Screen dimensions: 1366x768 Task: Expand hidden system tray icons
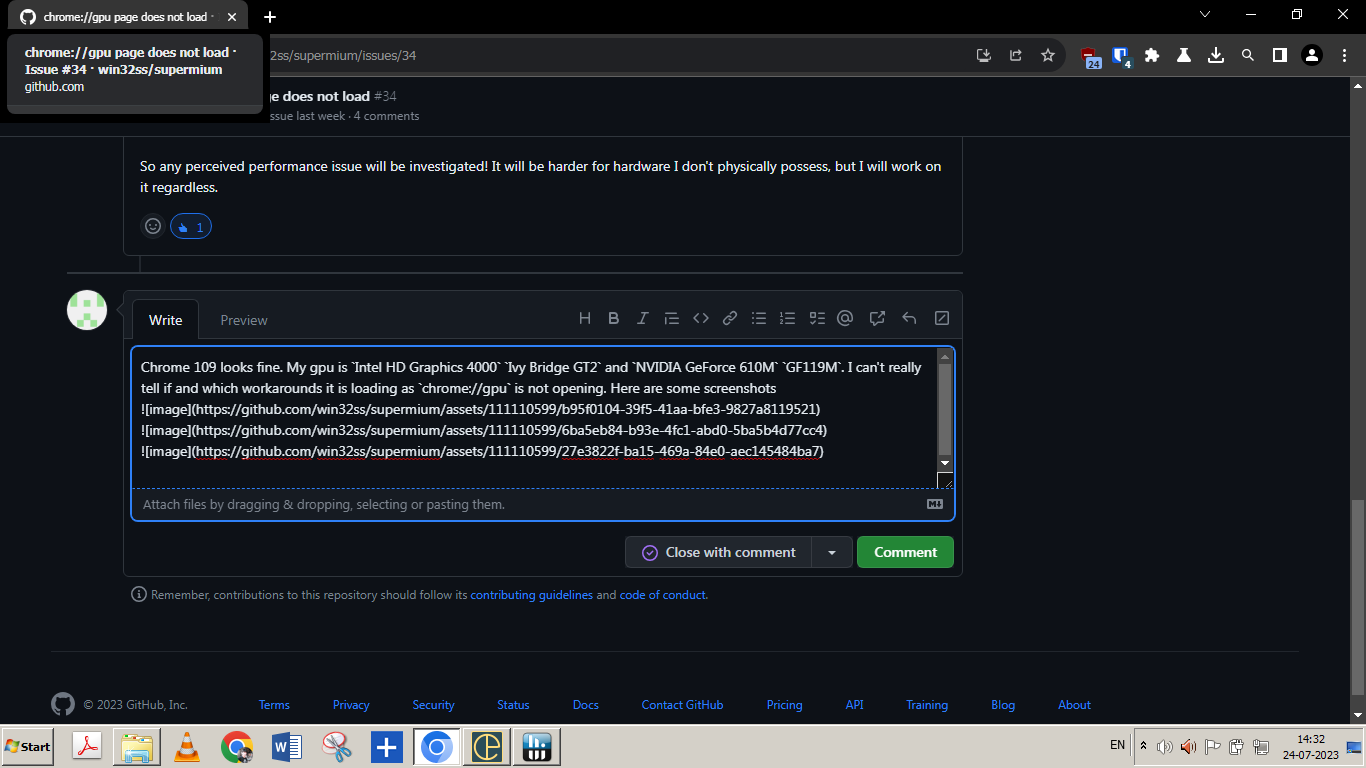pyautogui.click(x=1143, y=745)
